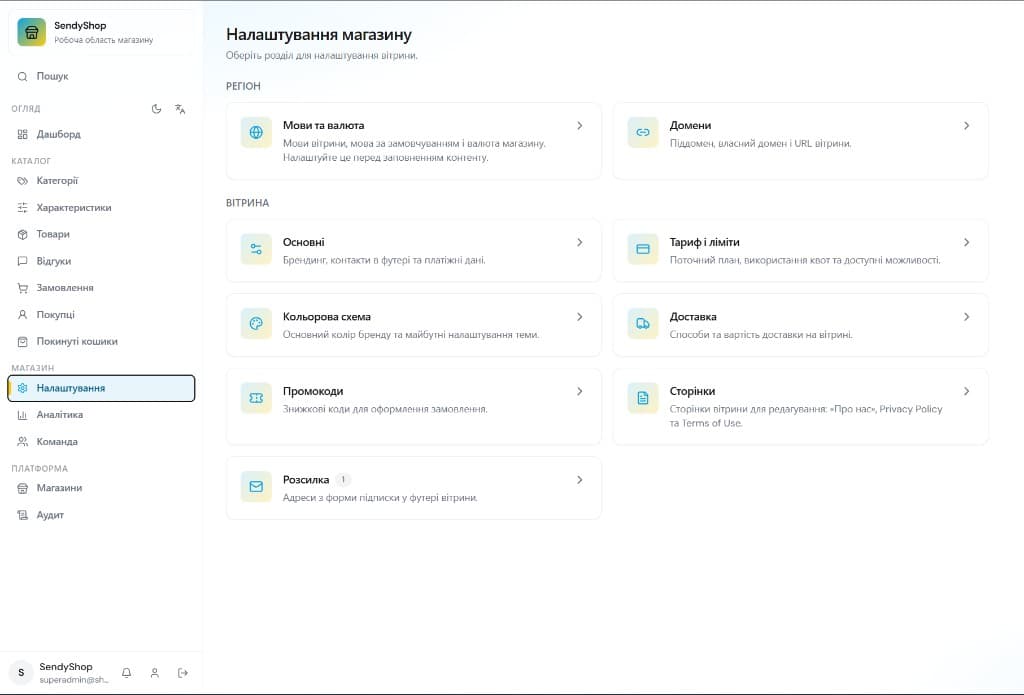1024x695 pixels.
Task: Expand the Розсилка chevron arrow
Action: (x=579, y=479)
